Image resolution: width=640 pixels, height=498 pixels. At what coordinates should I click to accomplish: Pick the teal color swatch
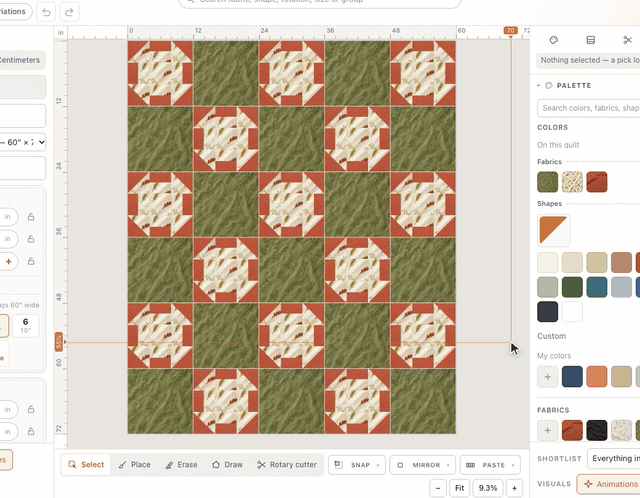[597, 287]
